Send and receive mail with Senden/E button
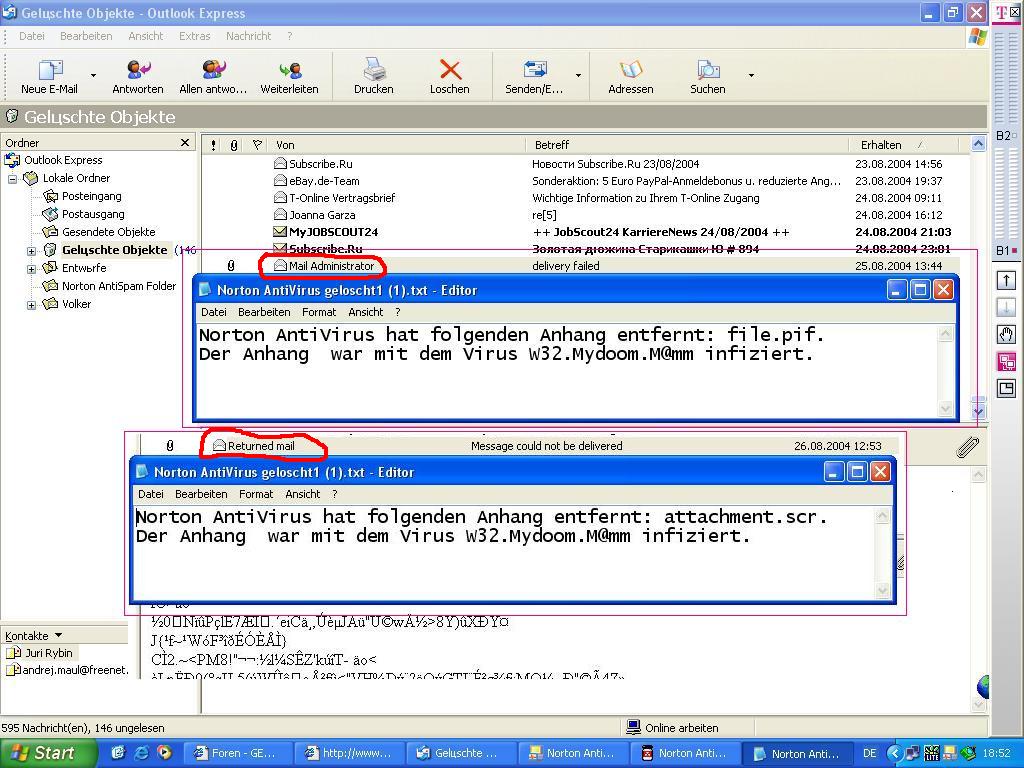1024x768 pixels. [x=534, y=77]
